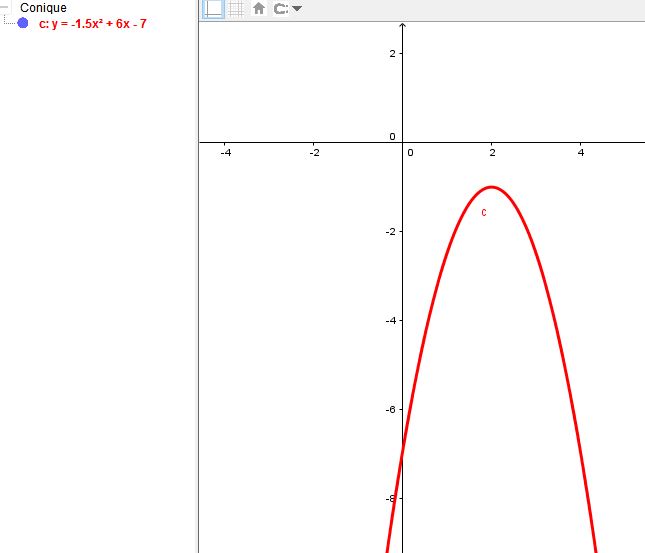Select the Conique category label
645x553 pixels.
(43, 8)
